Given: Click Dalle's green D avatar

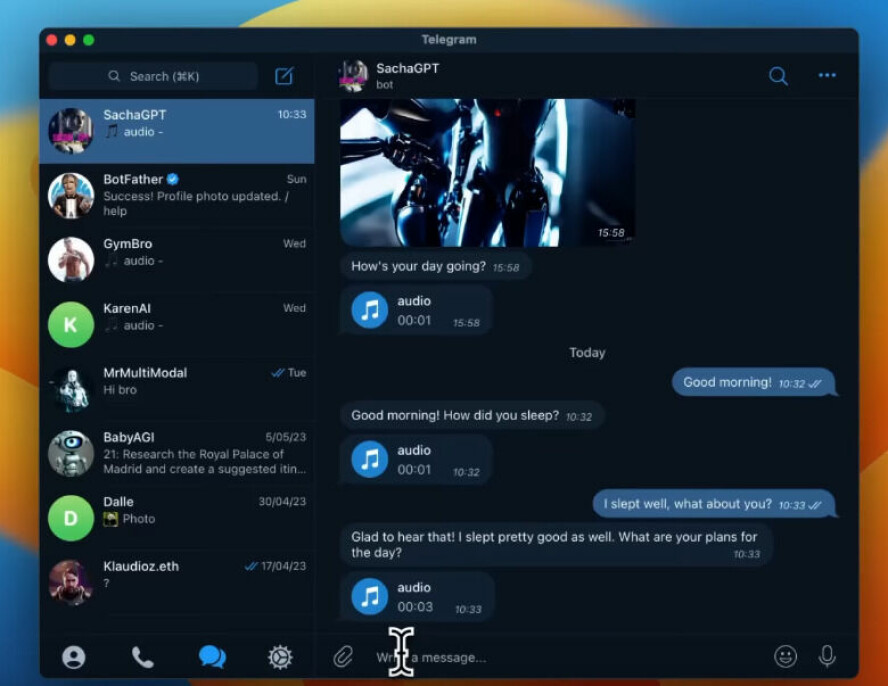Looking at the screenshot, I should coord(71,518).
